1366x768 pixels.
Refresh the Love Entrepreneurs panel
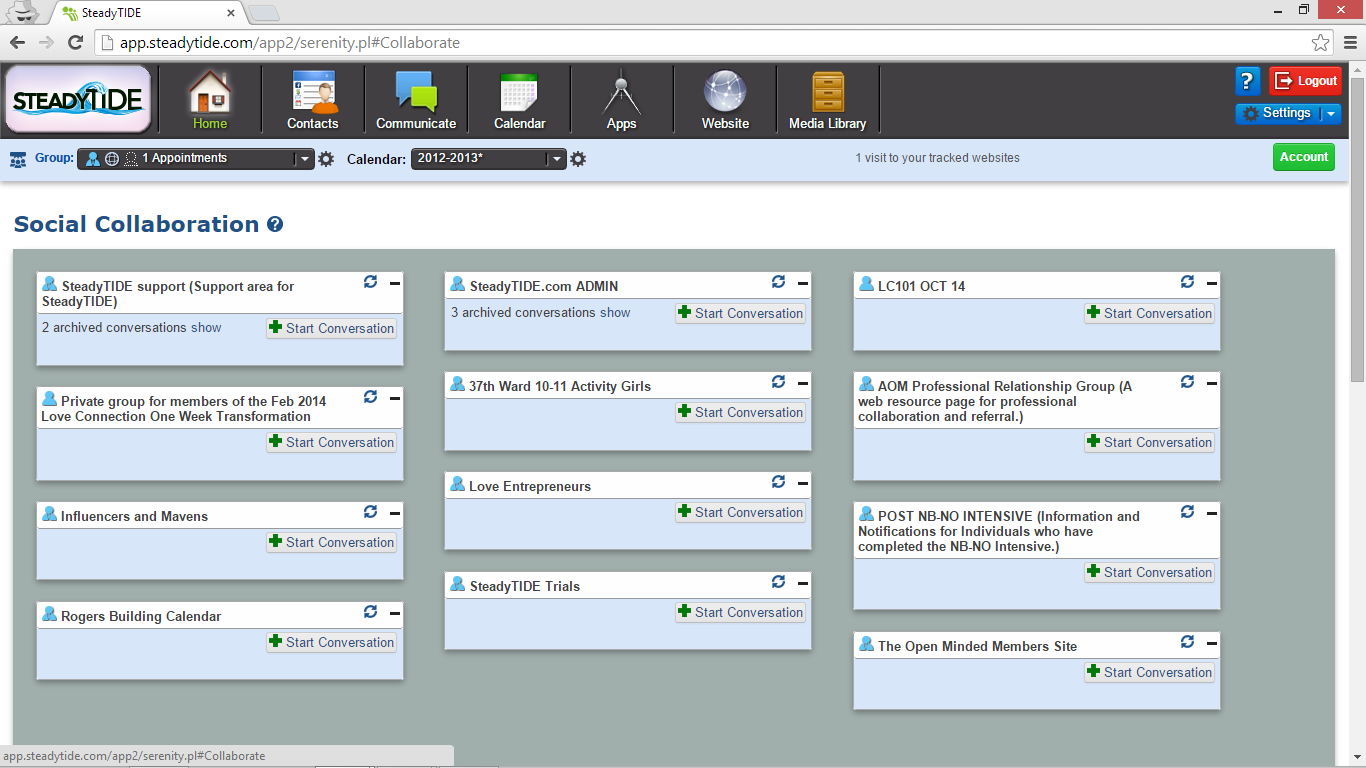coord(778,482)
